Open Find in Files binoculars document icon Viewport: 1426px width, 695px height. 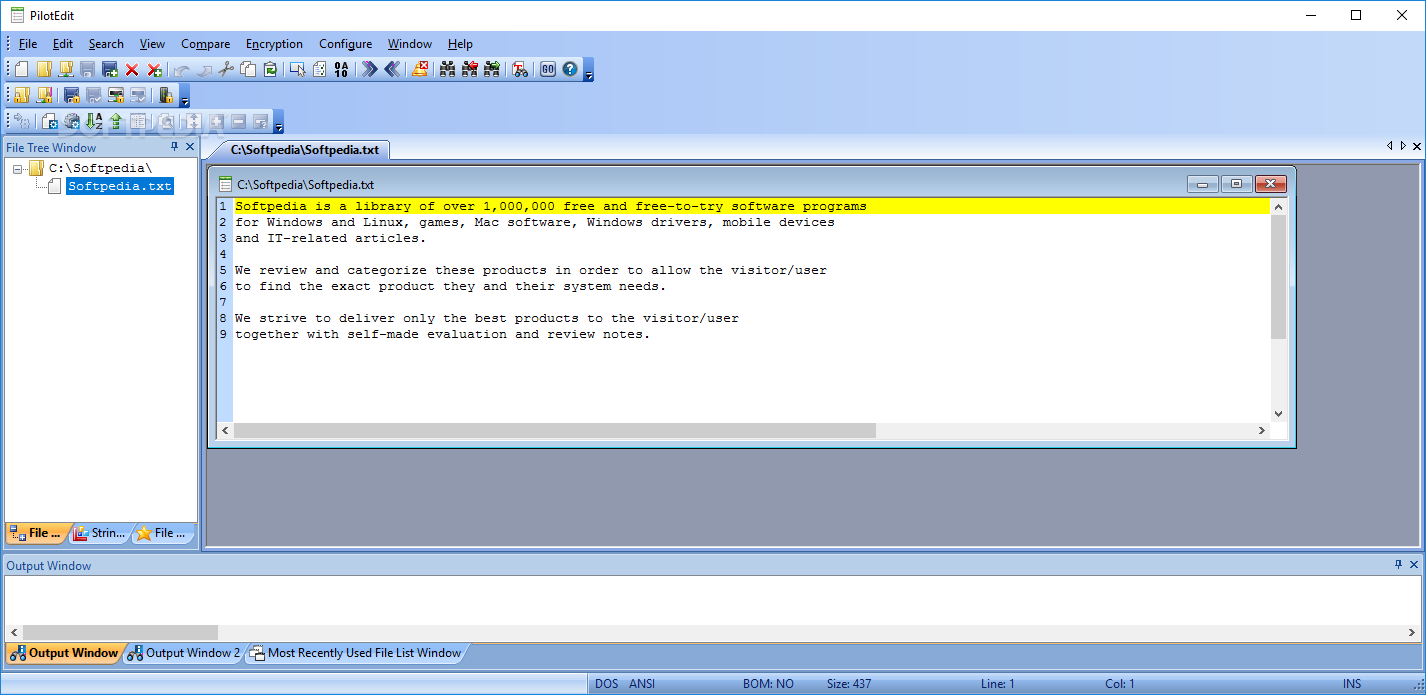520,69
